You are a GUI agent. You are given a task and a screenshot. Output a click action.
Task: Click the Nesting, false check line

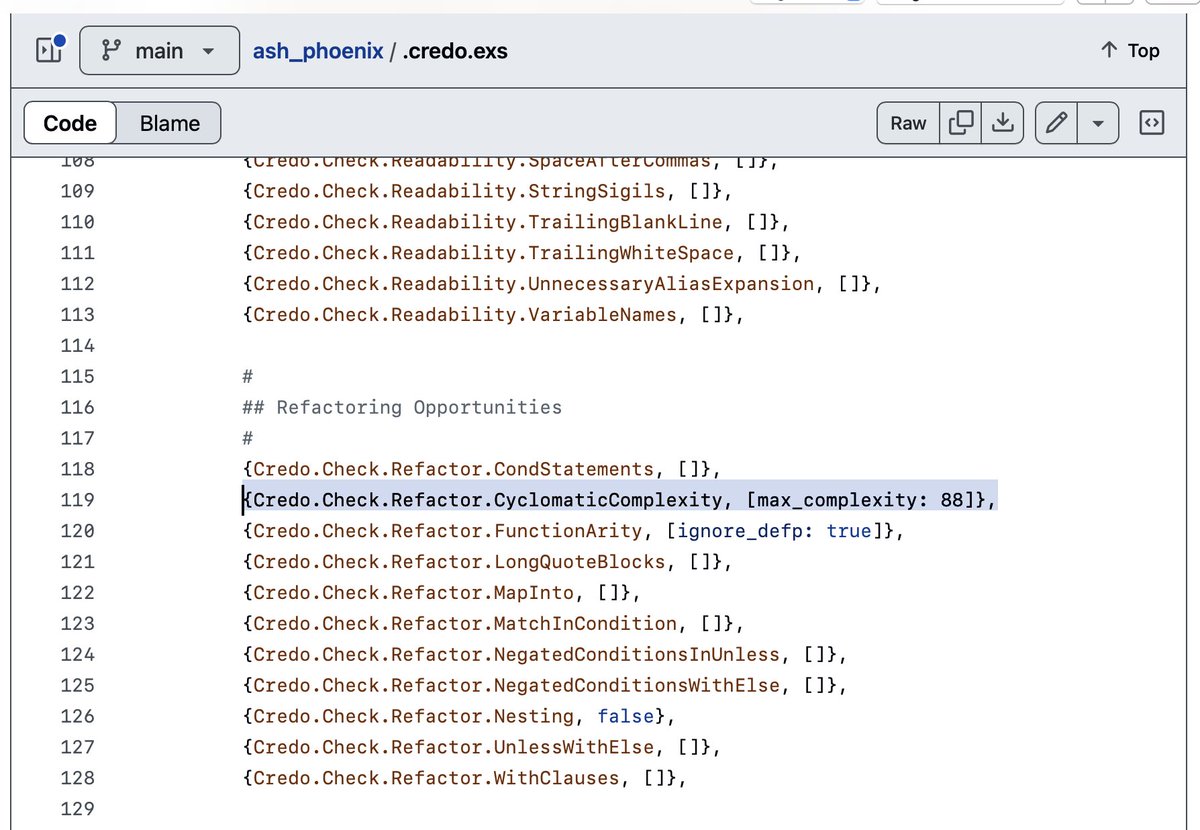460,715
